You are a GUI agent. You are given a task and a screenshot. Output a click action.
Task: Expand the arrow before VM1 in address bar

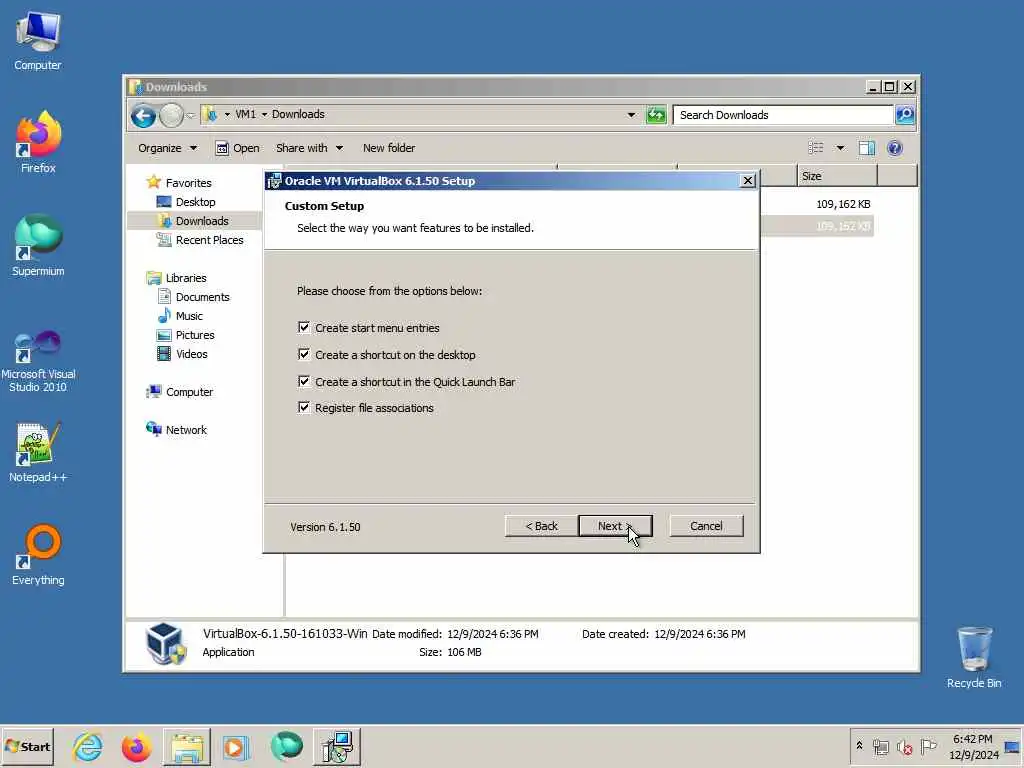click(227, 114)
